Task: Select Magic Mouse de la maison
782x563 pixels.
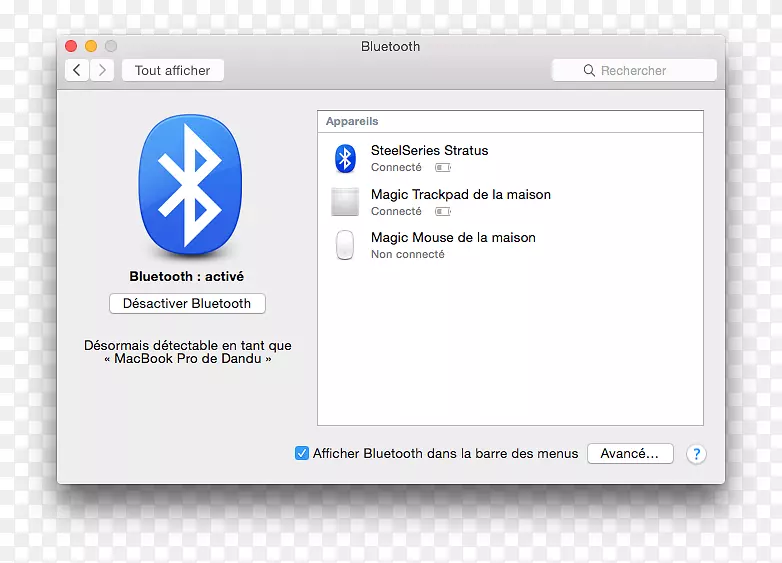Action: pyautogui.click(x=453, y=237)
